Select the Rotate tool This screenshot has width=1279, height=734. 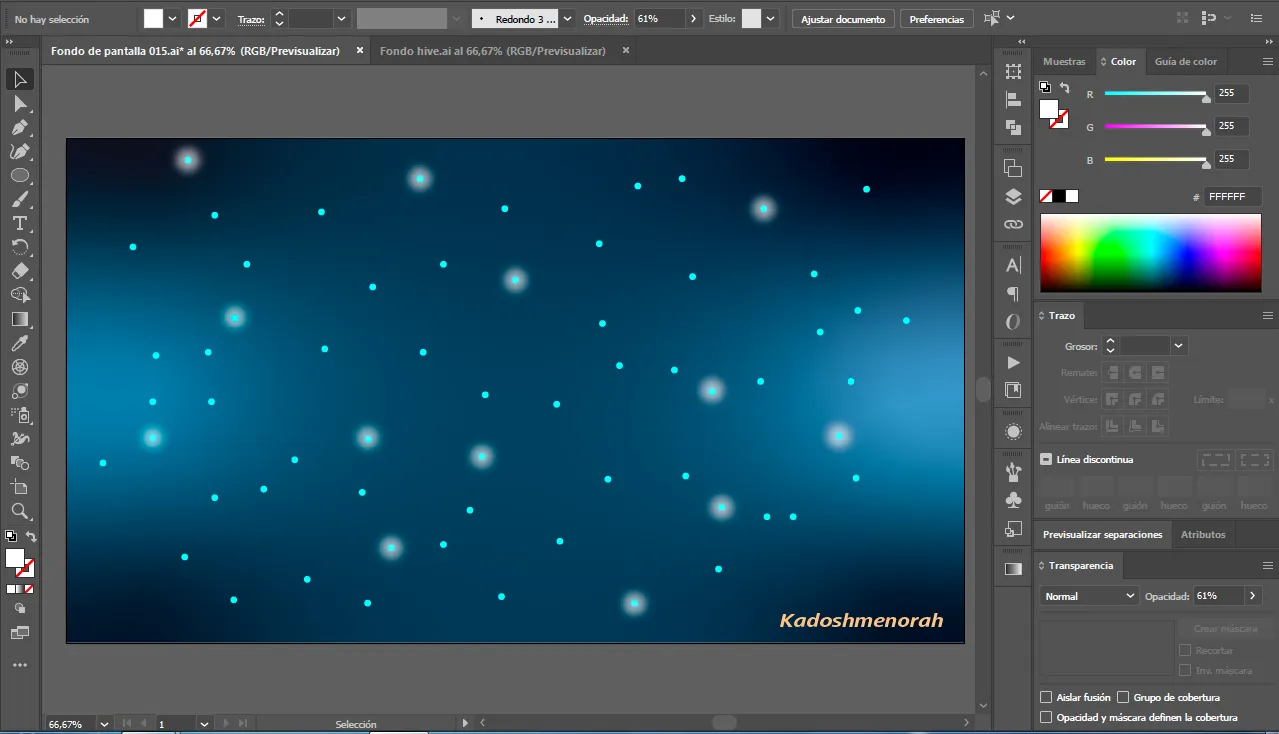(x=20, y=247)
